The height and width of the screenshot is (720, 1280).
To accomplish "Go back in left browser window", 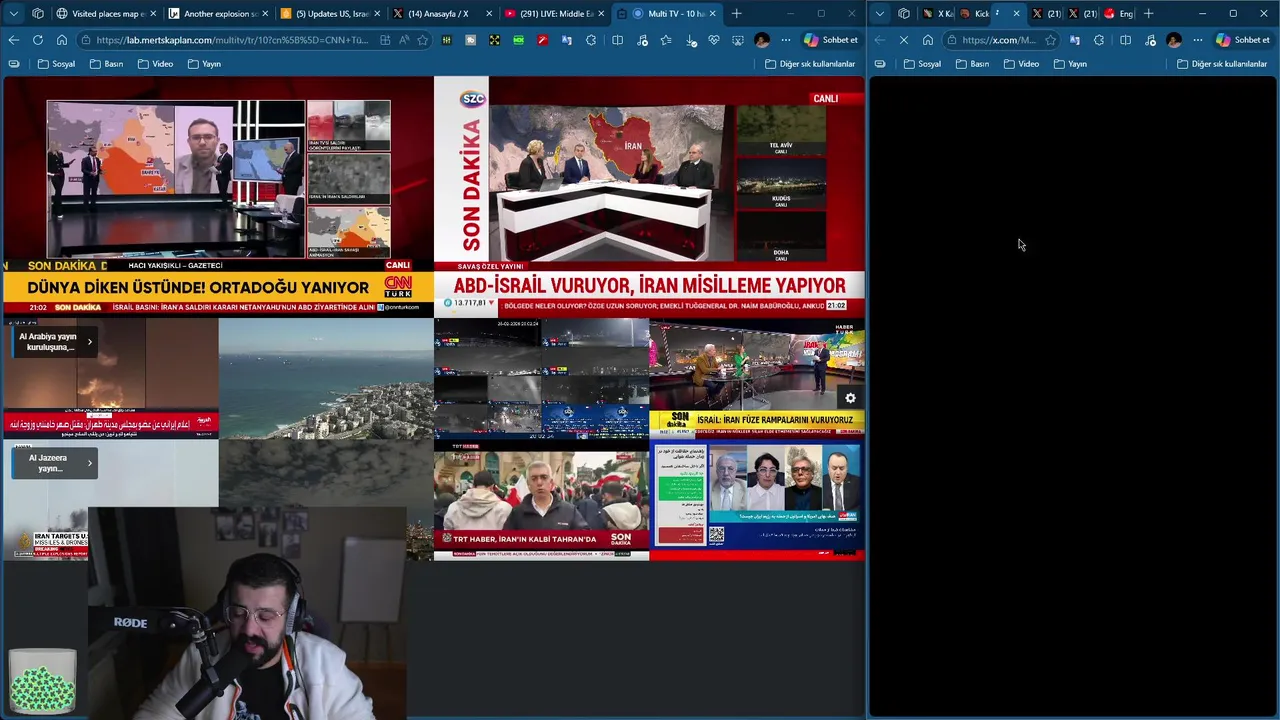I will [x=13, y=40].
